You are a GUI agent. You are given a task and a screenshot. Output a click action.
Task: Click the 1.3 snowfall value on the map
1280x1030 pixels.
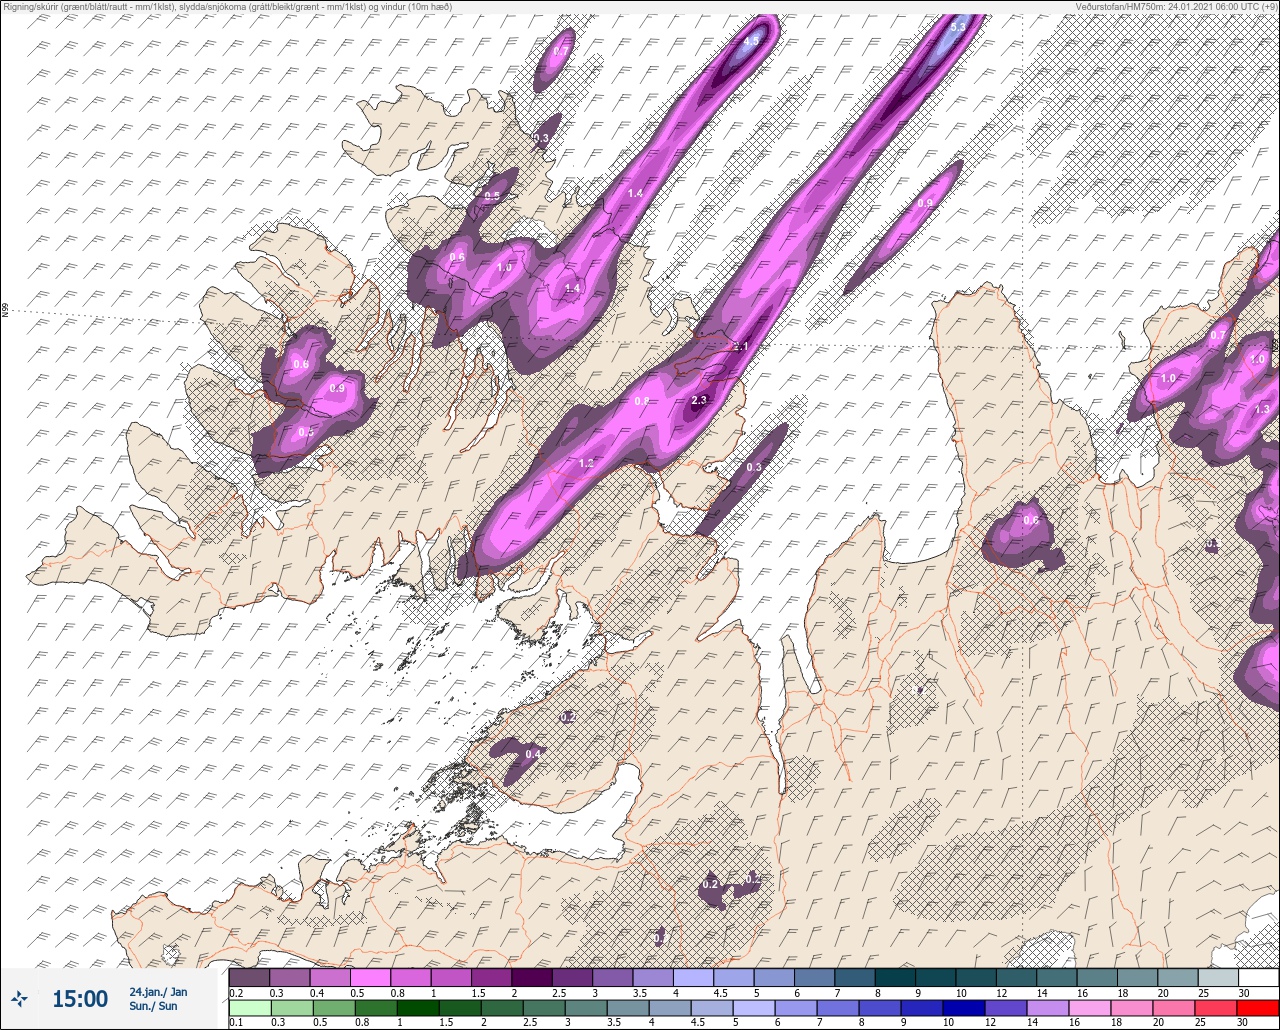[x=1262, y=409]
